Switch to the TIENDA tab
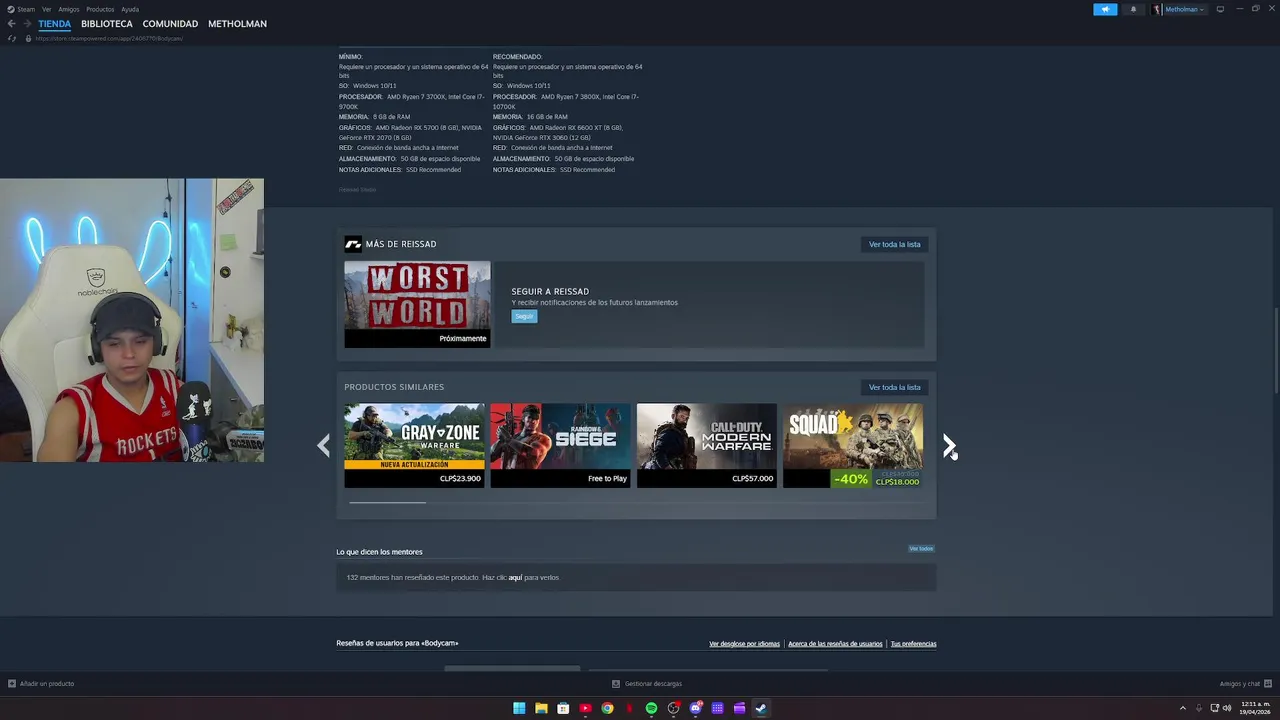The width and height of the screenshot is (1280, 720). click(x=55, y=24)
